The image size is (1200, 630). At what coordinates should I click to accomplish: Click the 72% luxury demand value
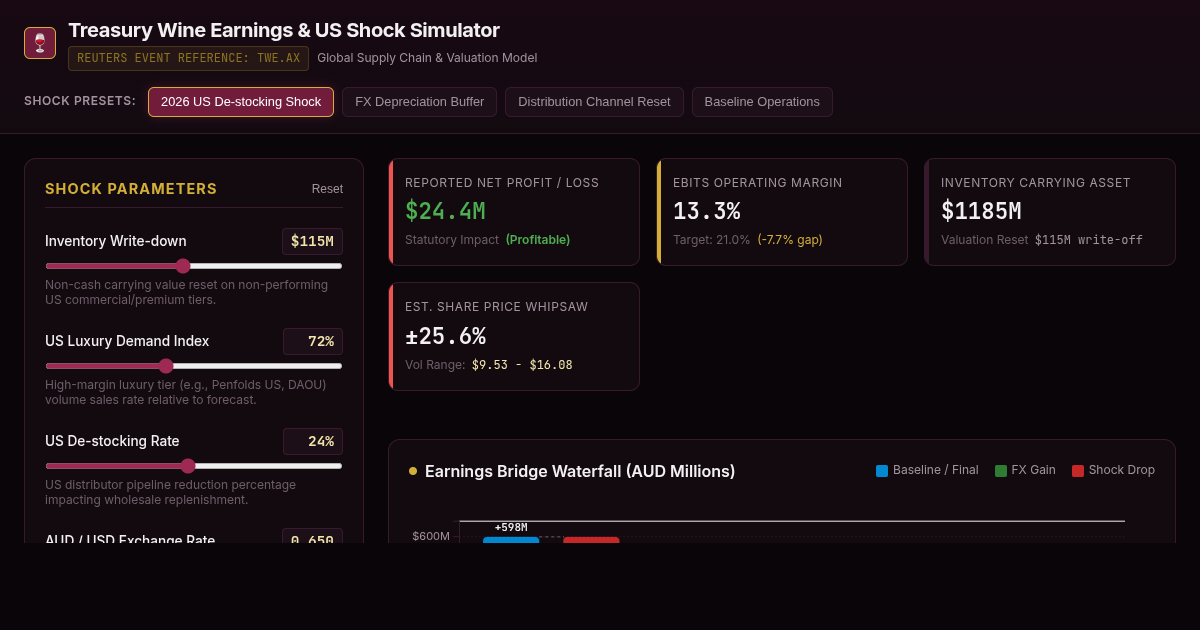pyautogui.click(x=313, y=341)
